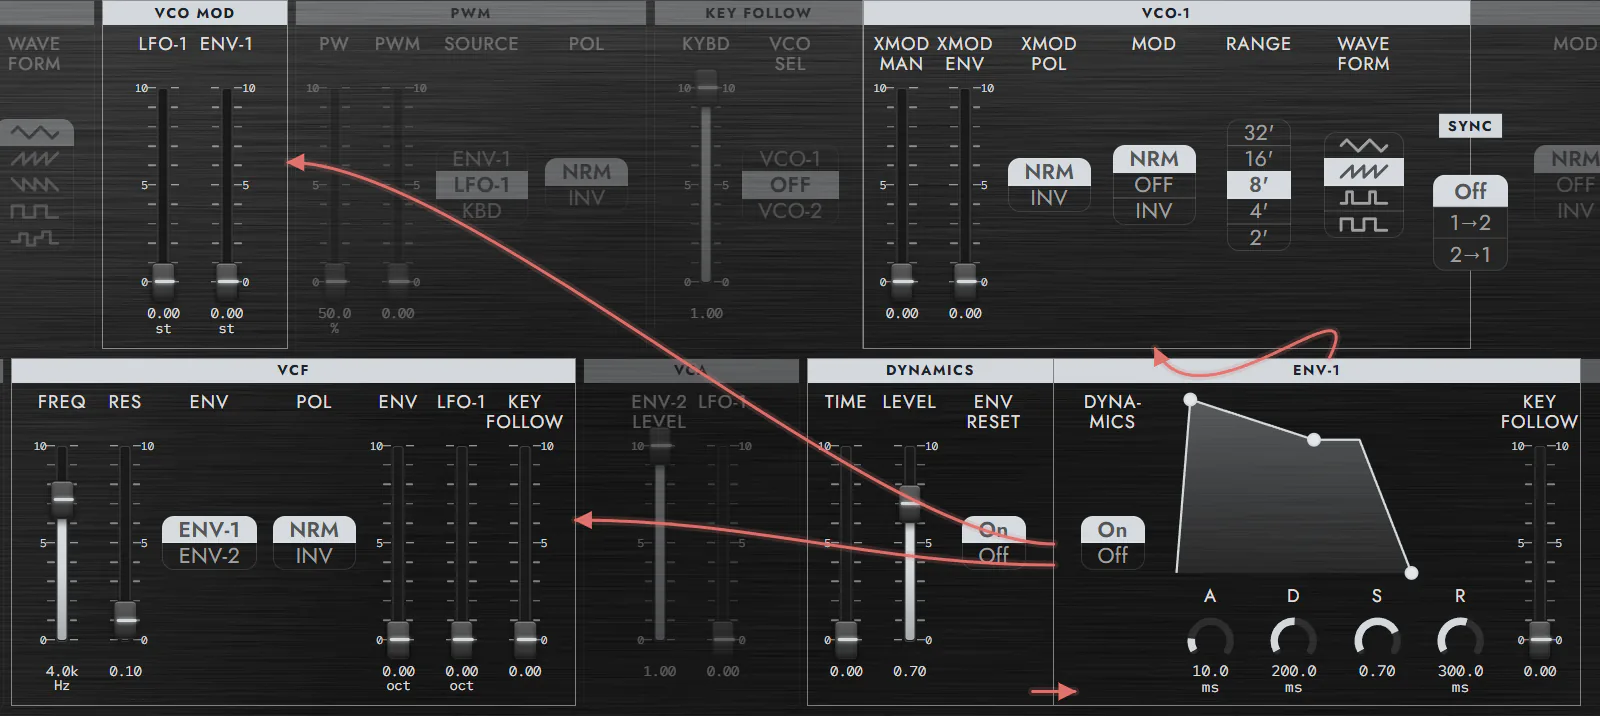This screenshot has height=716, width=1600.
Task: Select the sample-and-hold wave in the LFO waveform list
Action: click(x=36, y=238)
